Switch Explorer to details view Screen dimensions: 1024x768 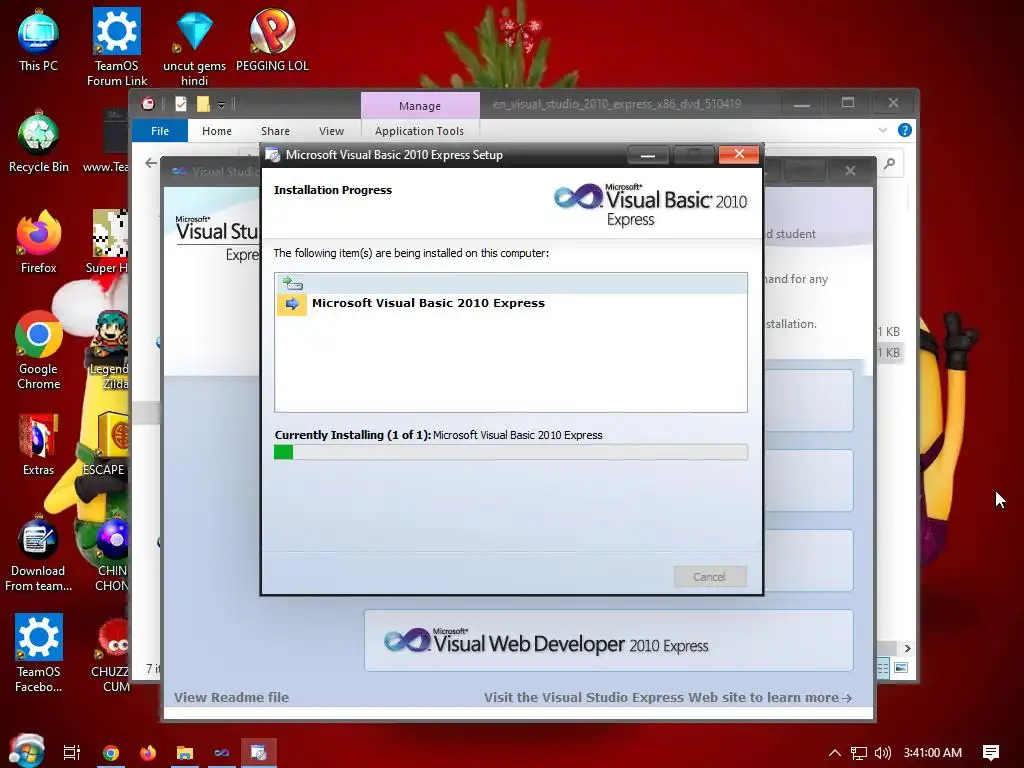pyautogui.click(x=882, y=667)
